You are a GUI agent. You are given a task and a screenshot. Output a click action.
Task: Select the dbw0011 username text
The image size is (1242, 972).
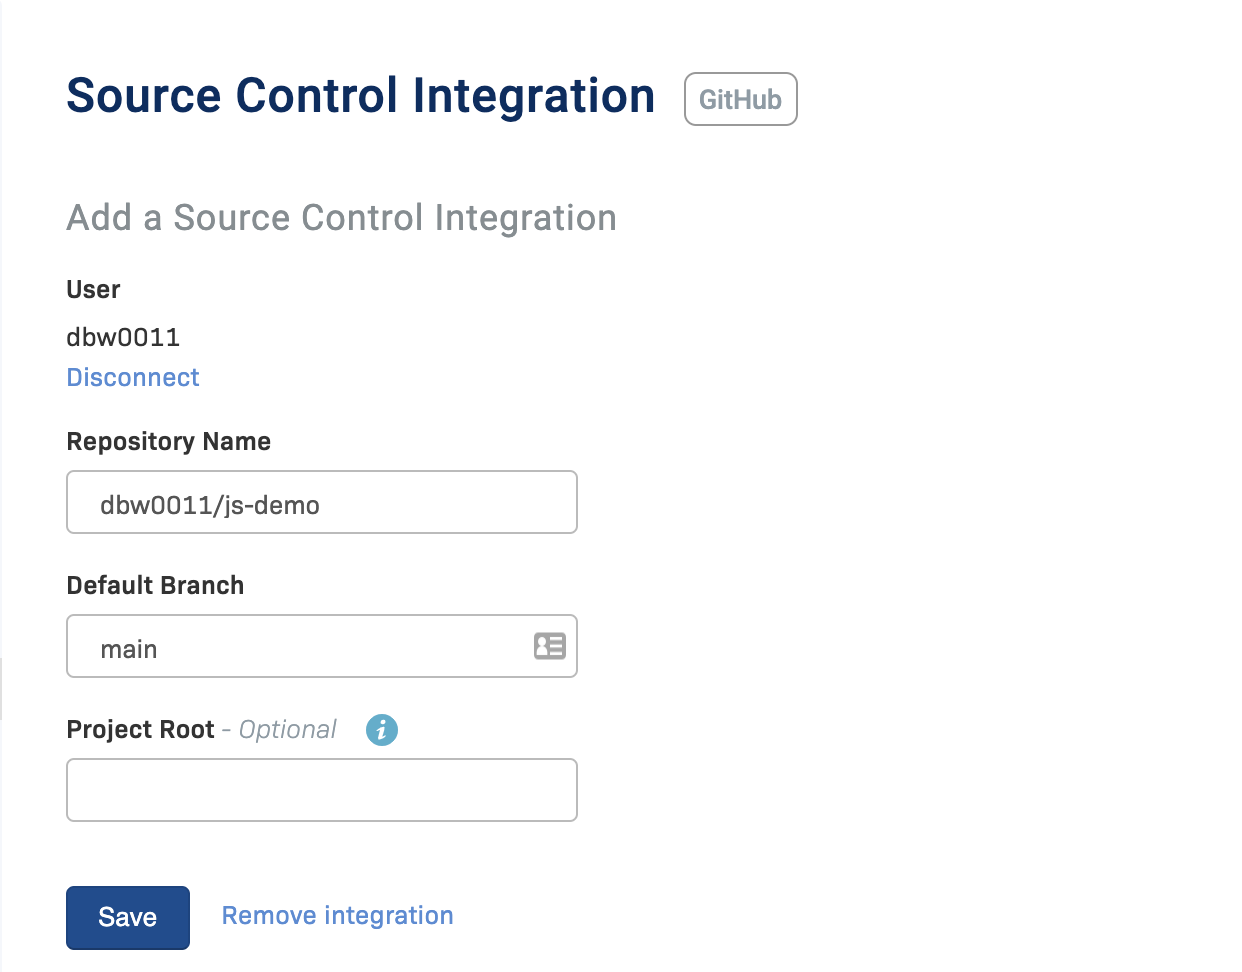click(123, 337)
